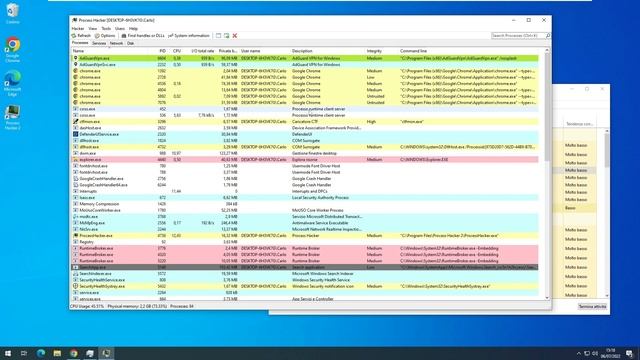The height and width of the screenshot is (360, 640).
Task: Select the SecurityHealthService.exe row
Action: pyautogui.click(x=304, y=280)
